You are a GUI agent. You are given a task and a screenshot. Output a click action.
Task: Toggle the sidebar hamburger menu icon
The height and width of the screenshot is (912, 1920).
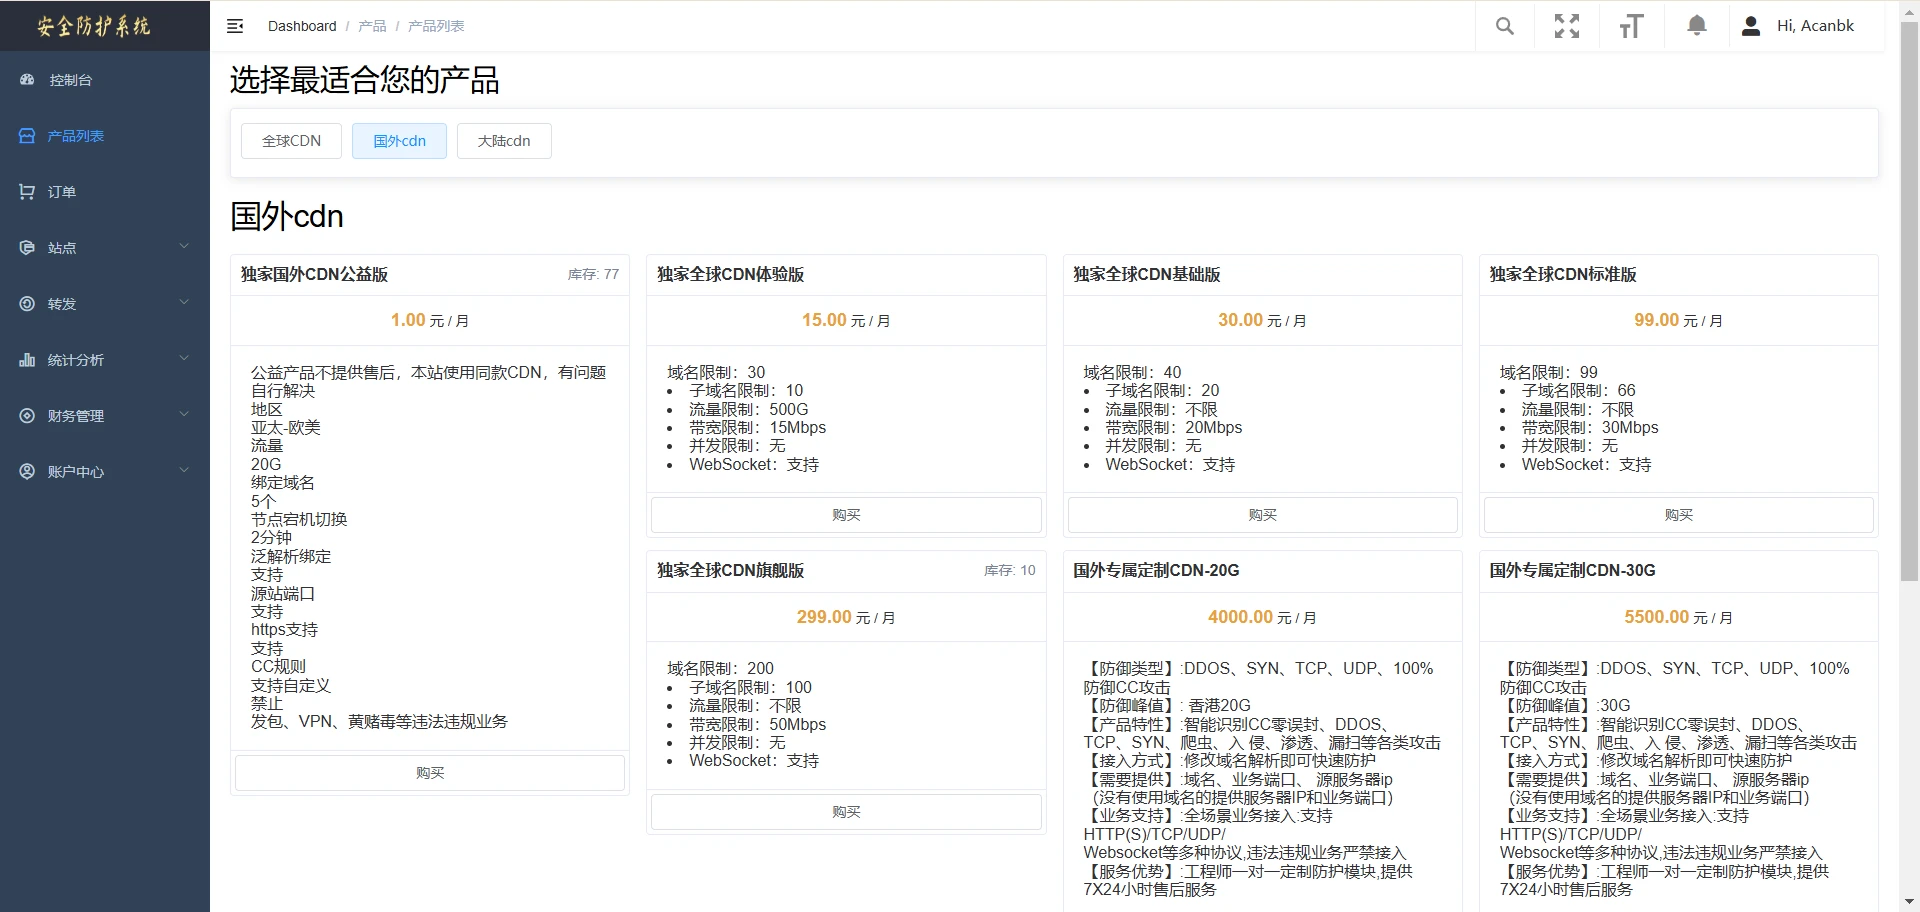235,26
